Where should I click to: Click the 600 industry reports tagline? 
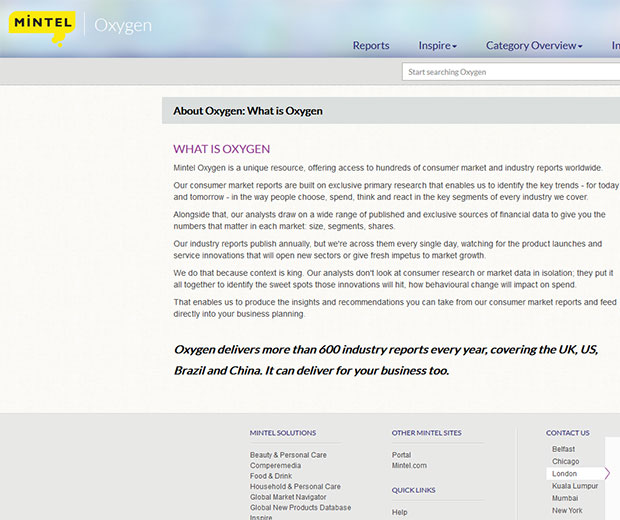tap(386, 360)
